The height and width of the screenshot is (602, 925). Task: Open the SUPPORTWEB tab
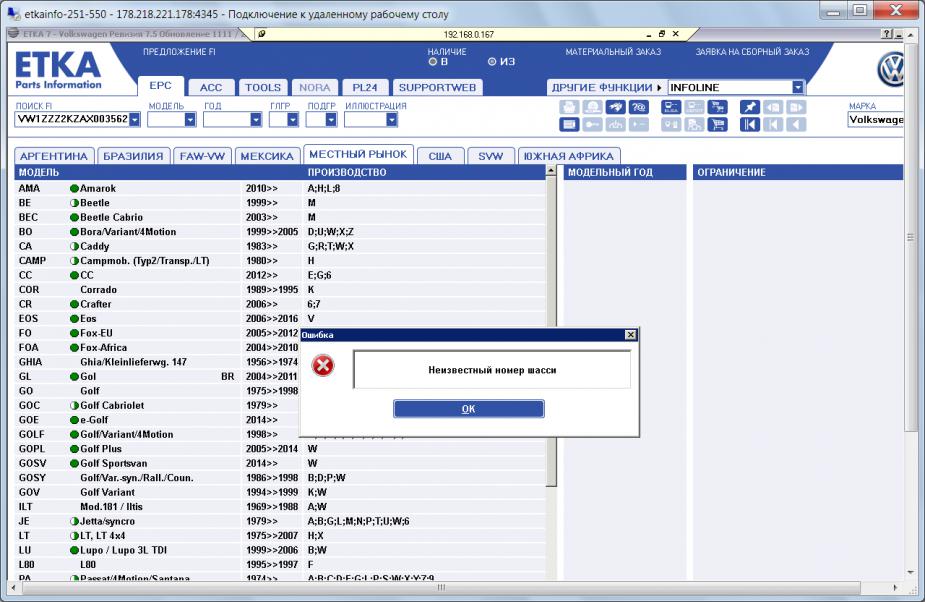[x=437, y=88]
